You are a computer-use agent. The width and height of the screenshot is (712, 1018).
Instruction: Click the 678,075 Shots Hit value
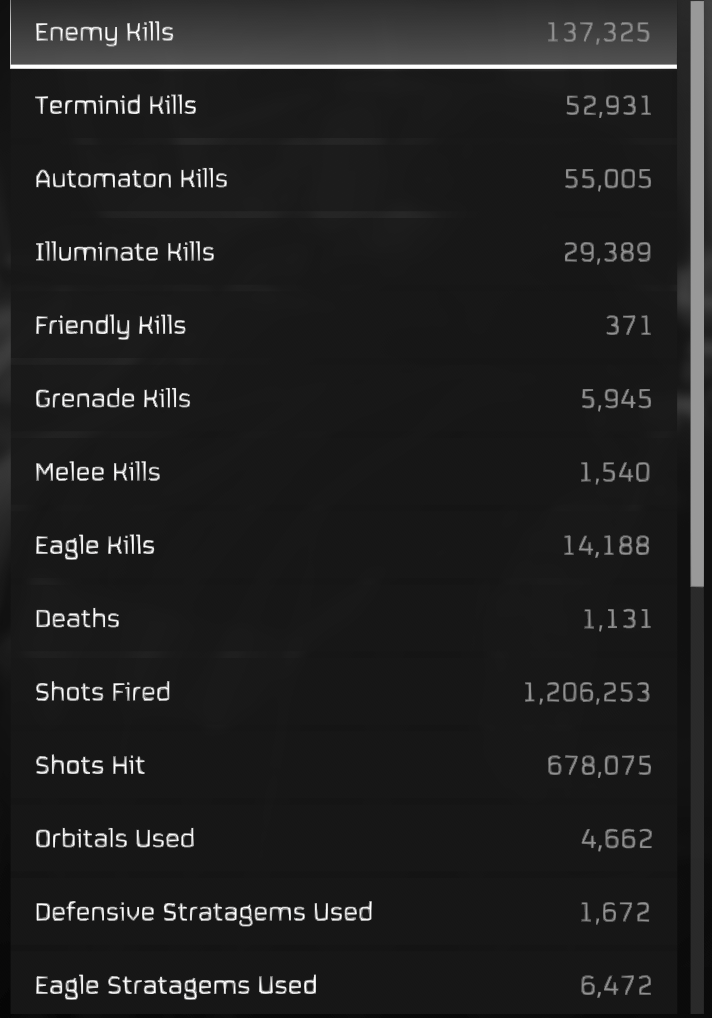click(x=599, y=766)
